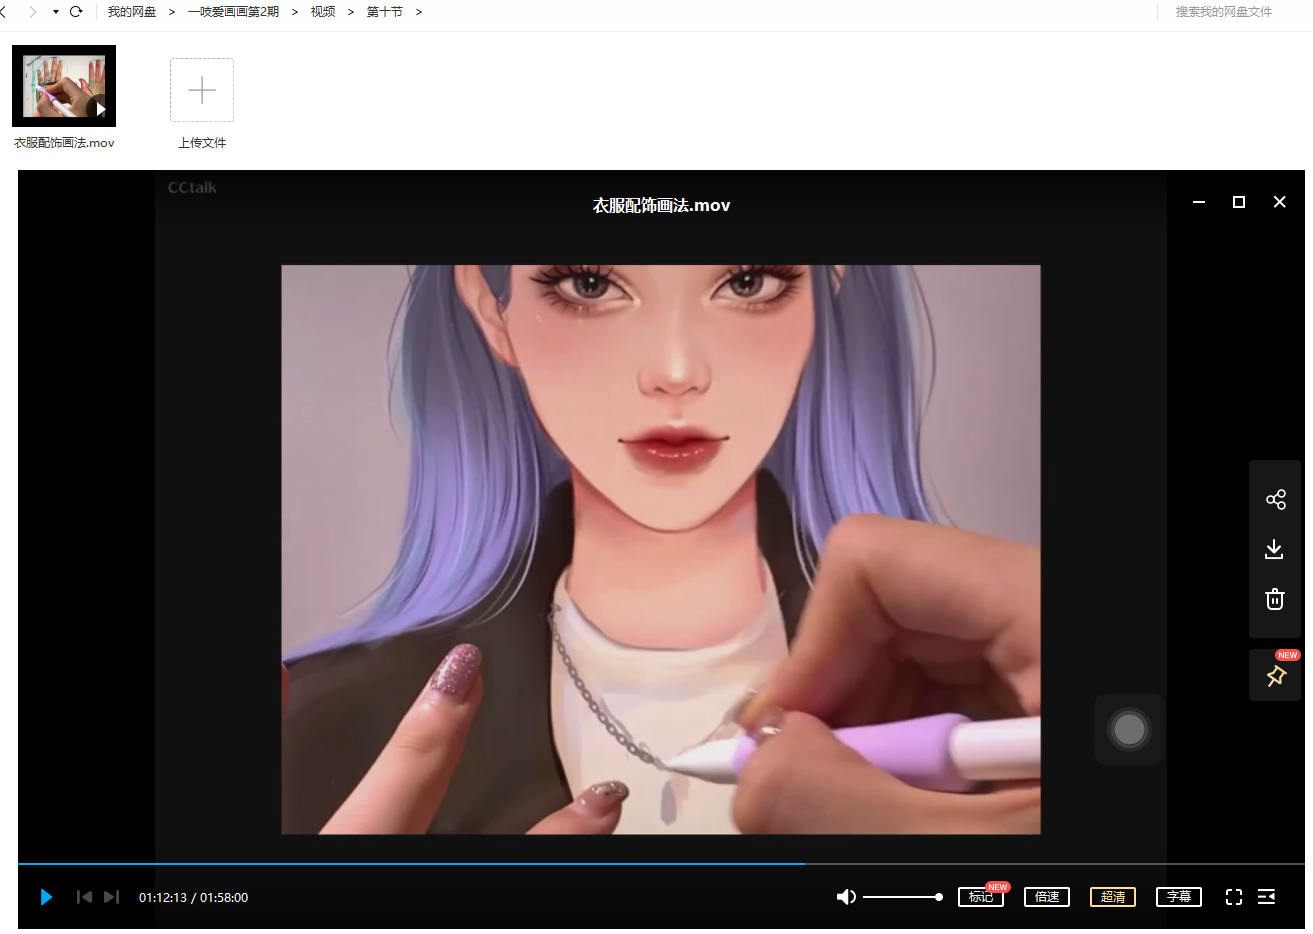Open the 超清 video quality menu
The image size is (1313, 934).
click(1113, 897)
